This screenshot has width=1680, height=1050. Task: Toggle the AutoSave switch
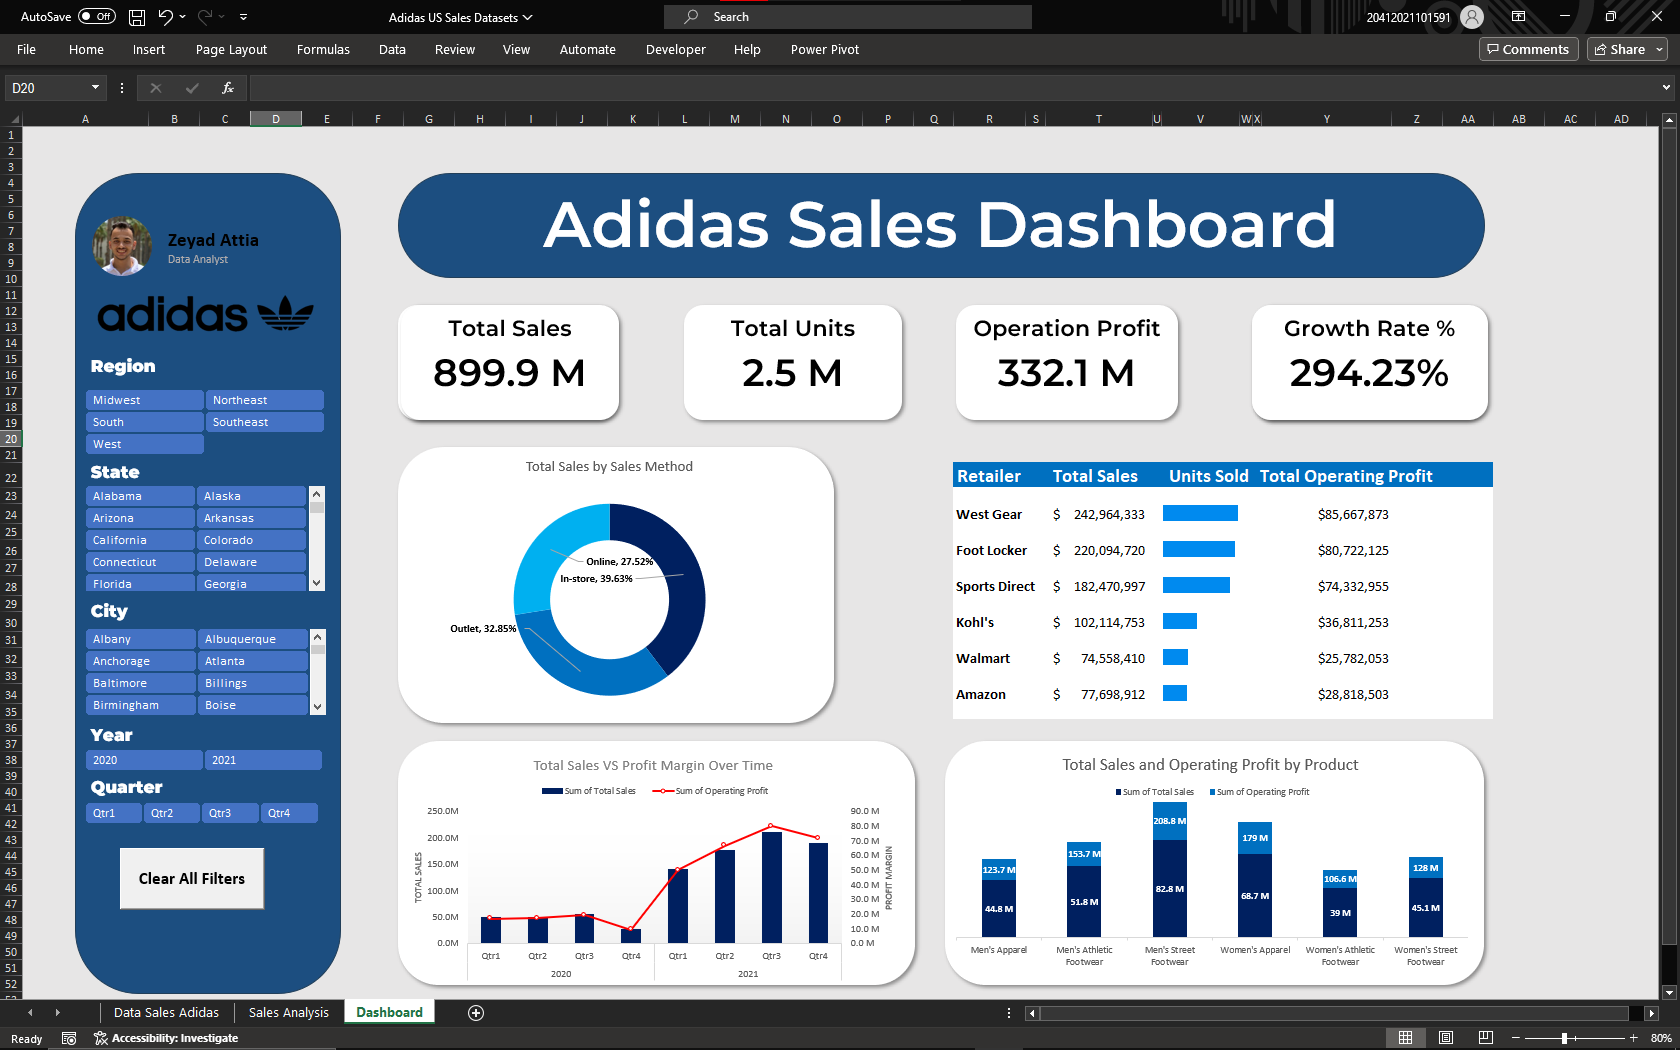[97, 17]
